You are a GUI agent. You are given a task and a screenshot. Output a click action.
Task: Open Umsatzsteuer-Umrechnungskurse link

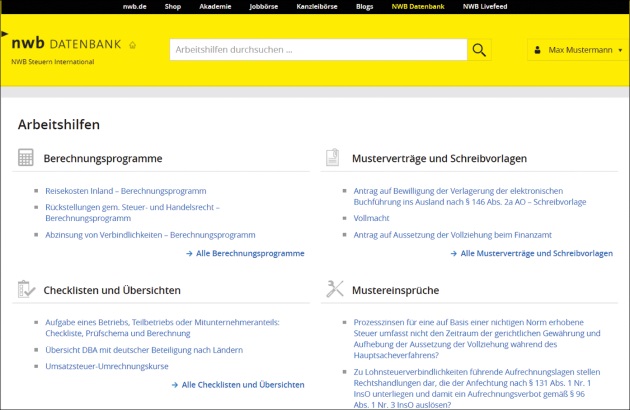pos(106,366)
